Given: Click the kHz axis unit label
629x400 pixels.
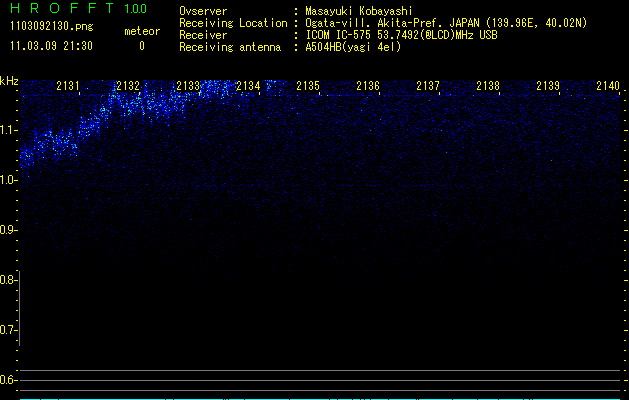Looking at the screenshot, I should click(9, 81).
